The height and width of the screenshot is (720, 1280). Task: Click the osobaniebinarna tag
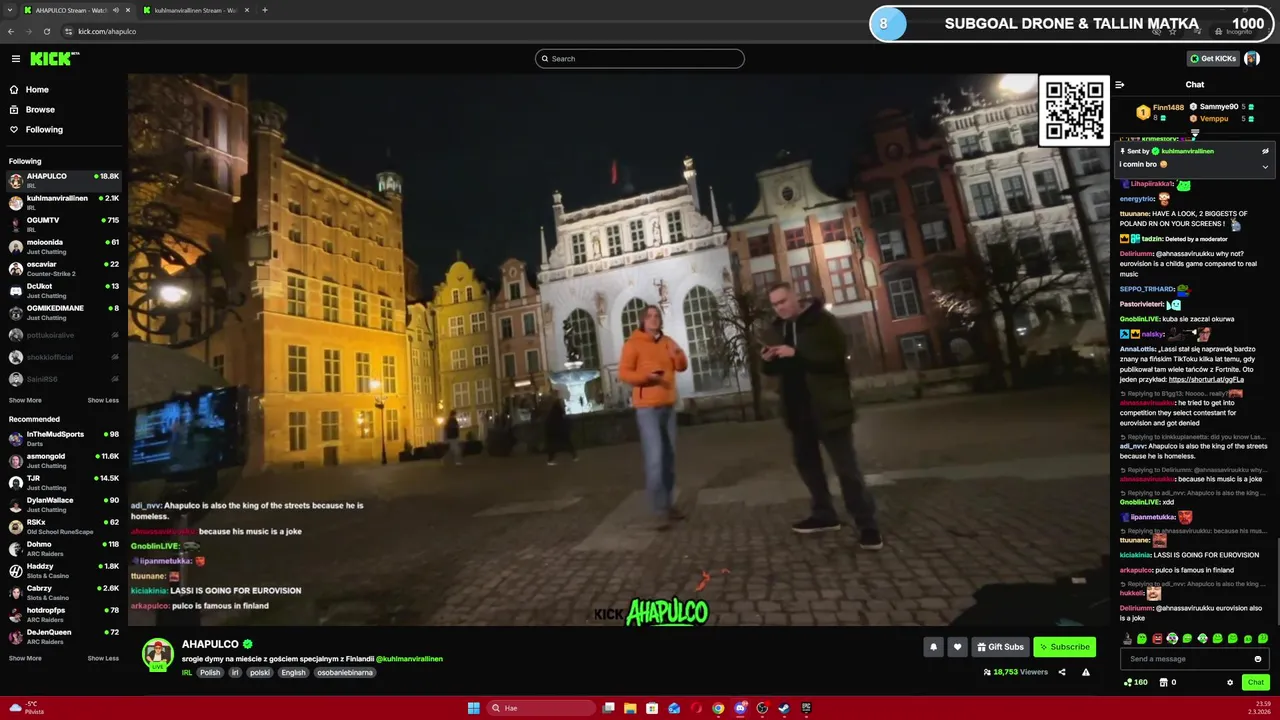[345, 673]
